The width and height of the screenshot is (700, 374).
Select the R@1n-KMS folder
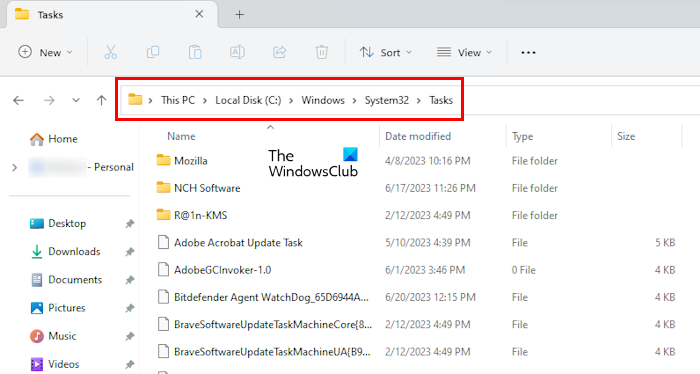point(200,215)
